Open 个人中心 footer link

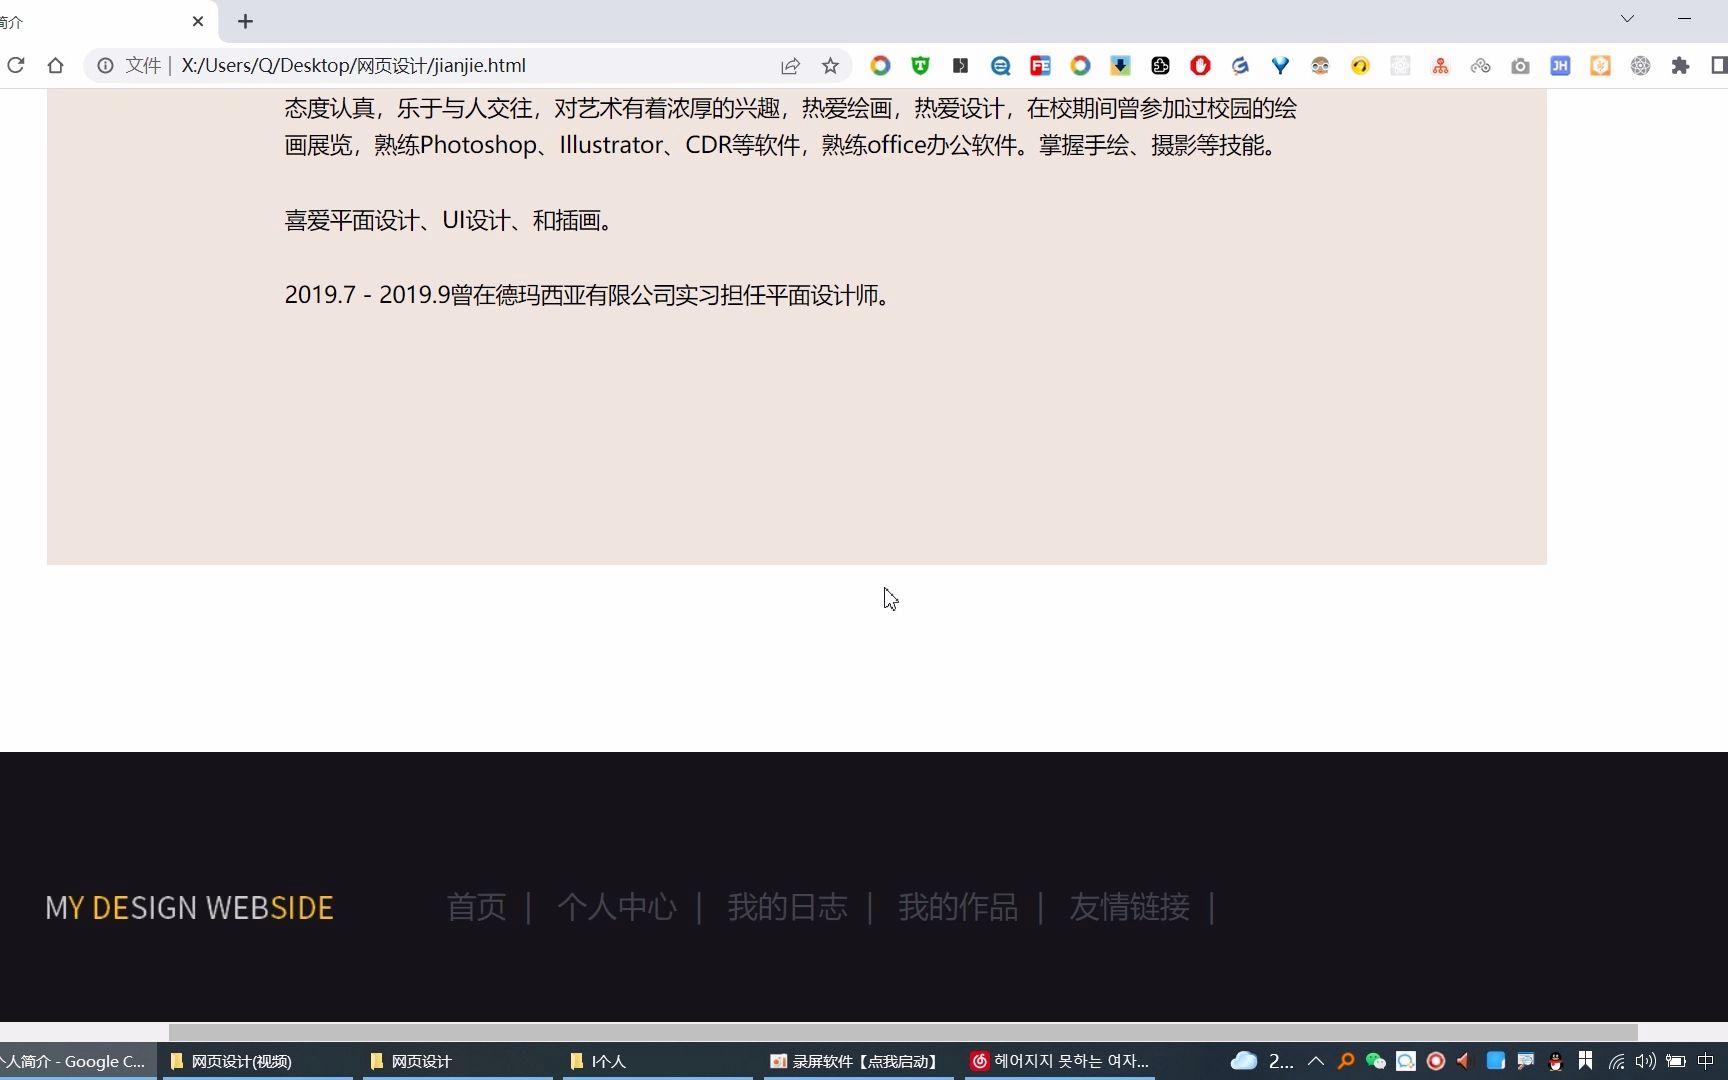coord(617,907)
